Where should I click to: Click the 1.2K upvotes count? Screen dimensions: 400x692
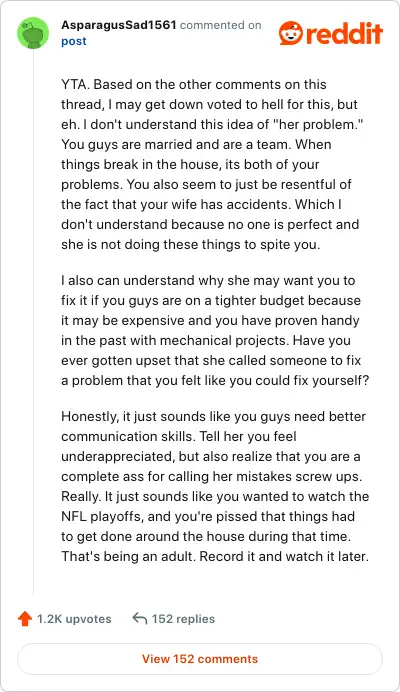pyautogui.click(x=74, y=619)
